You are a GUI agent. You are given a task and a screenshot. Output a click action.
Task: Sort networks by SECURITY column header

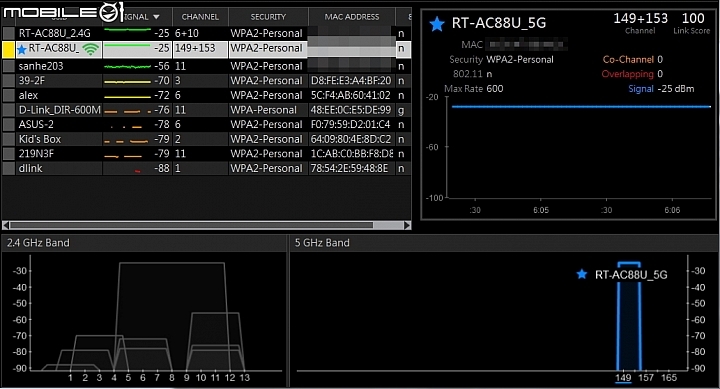coord(268,17)
